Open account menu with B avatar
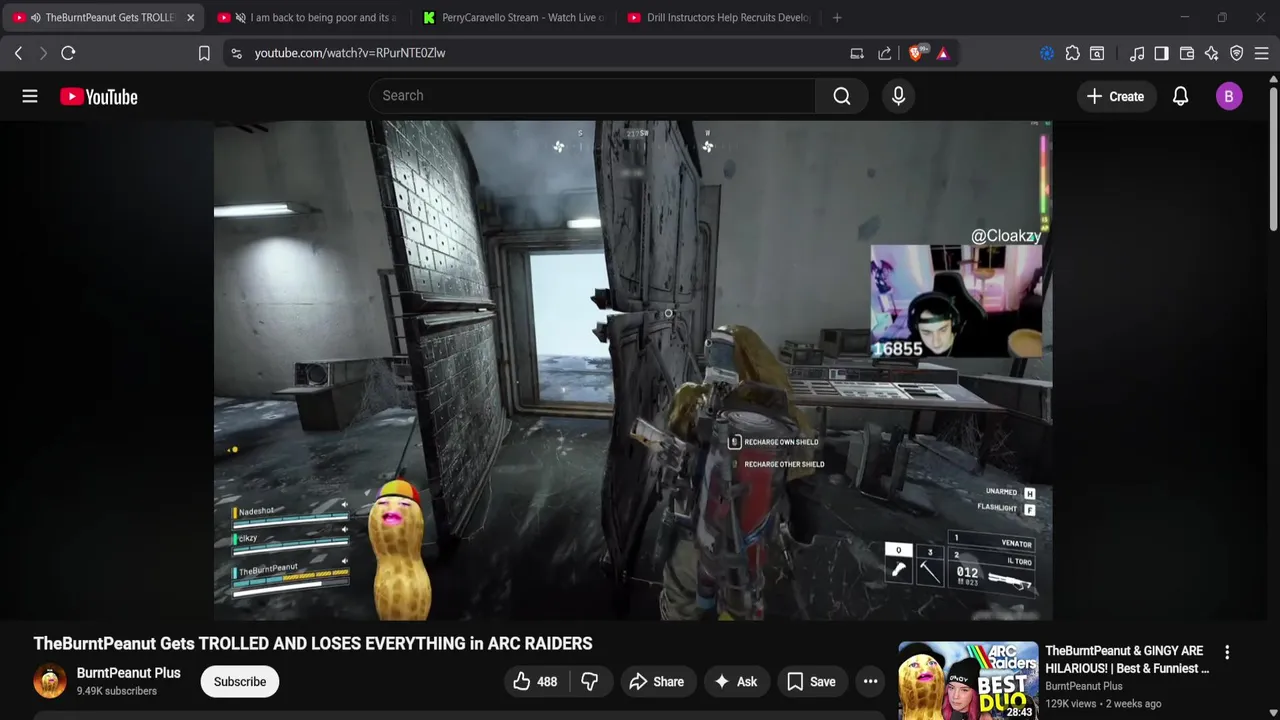 (1229, 96)
